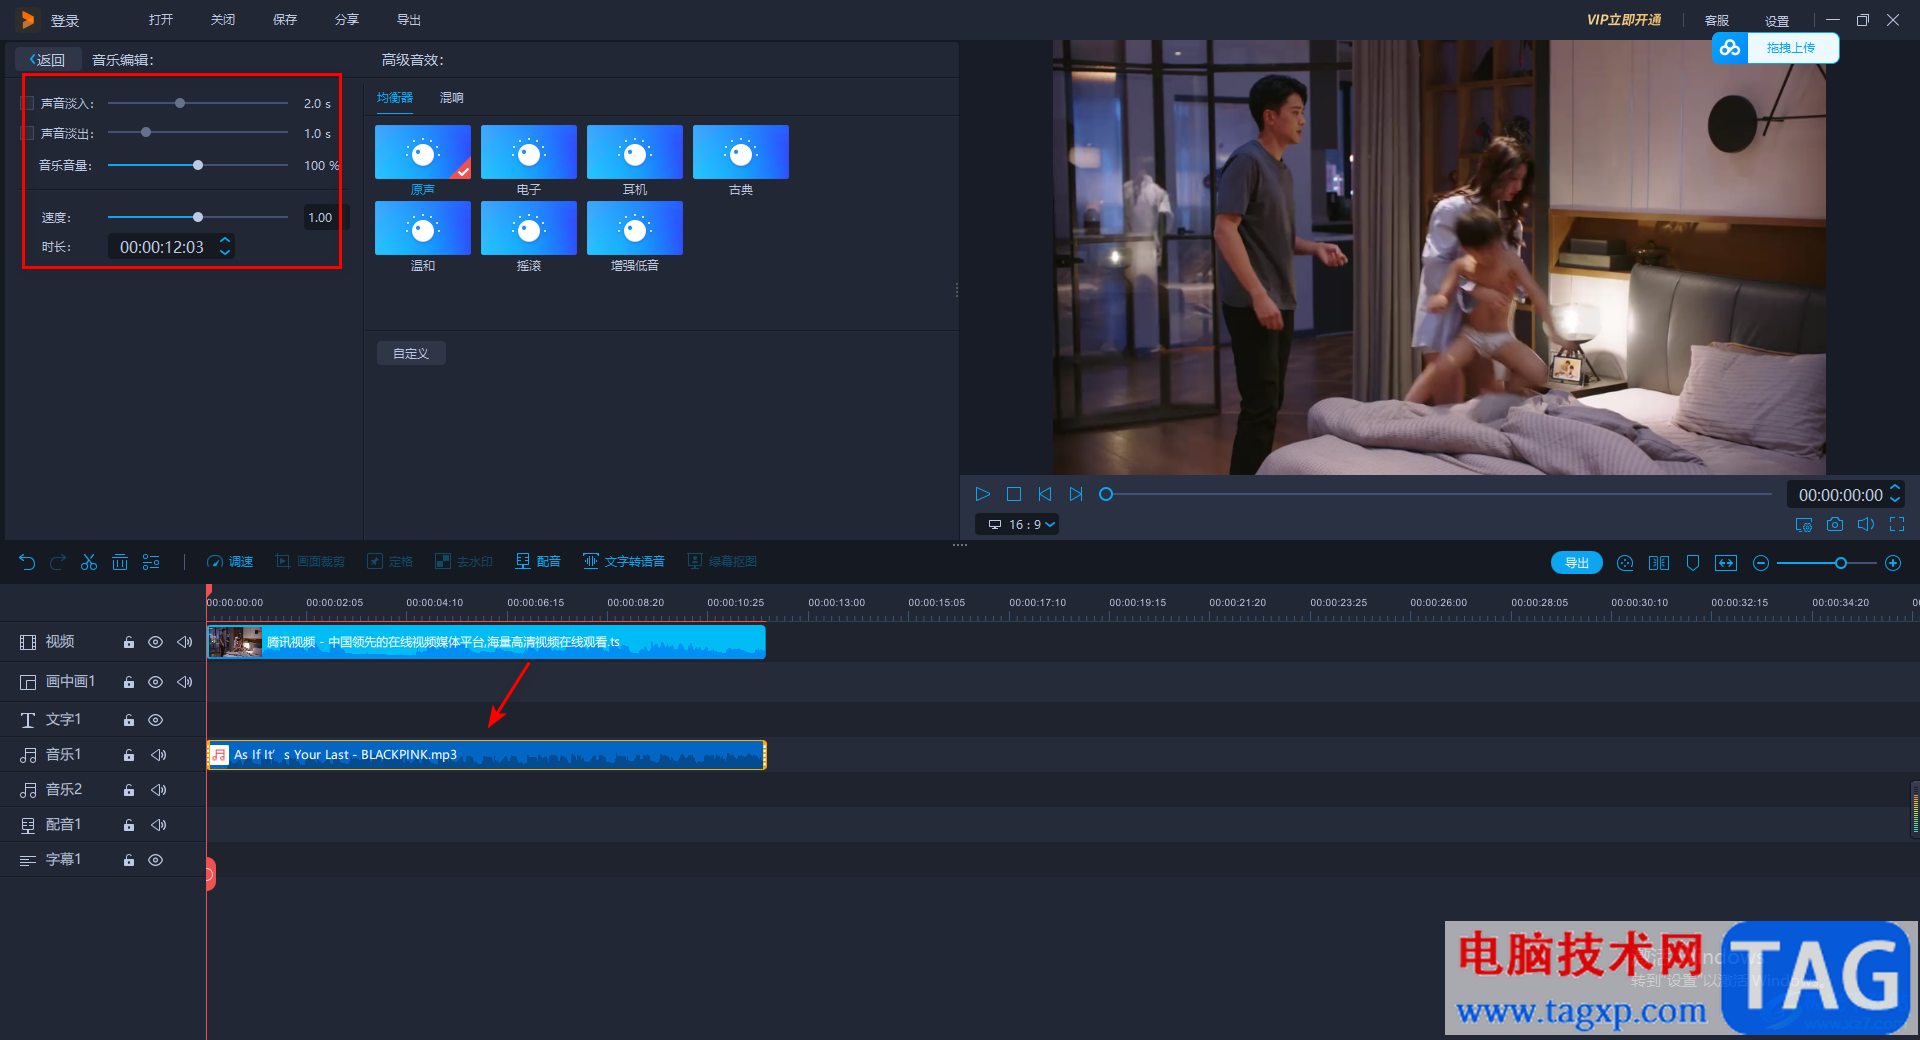This screenshot has height=1040, width=1920.
Task: Open preview display settings icon
Action: click(x=1804, y=524)
